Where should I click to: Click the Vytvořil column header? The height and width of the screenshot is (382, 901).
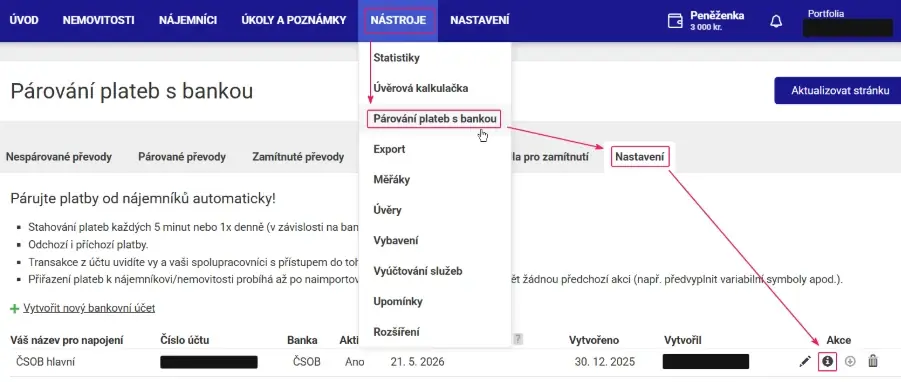click(x=683, y=340)
